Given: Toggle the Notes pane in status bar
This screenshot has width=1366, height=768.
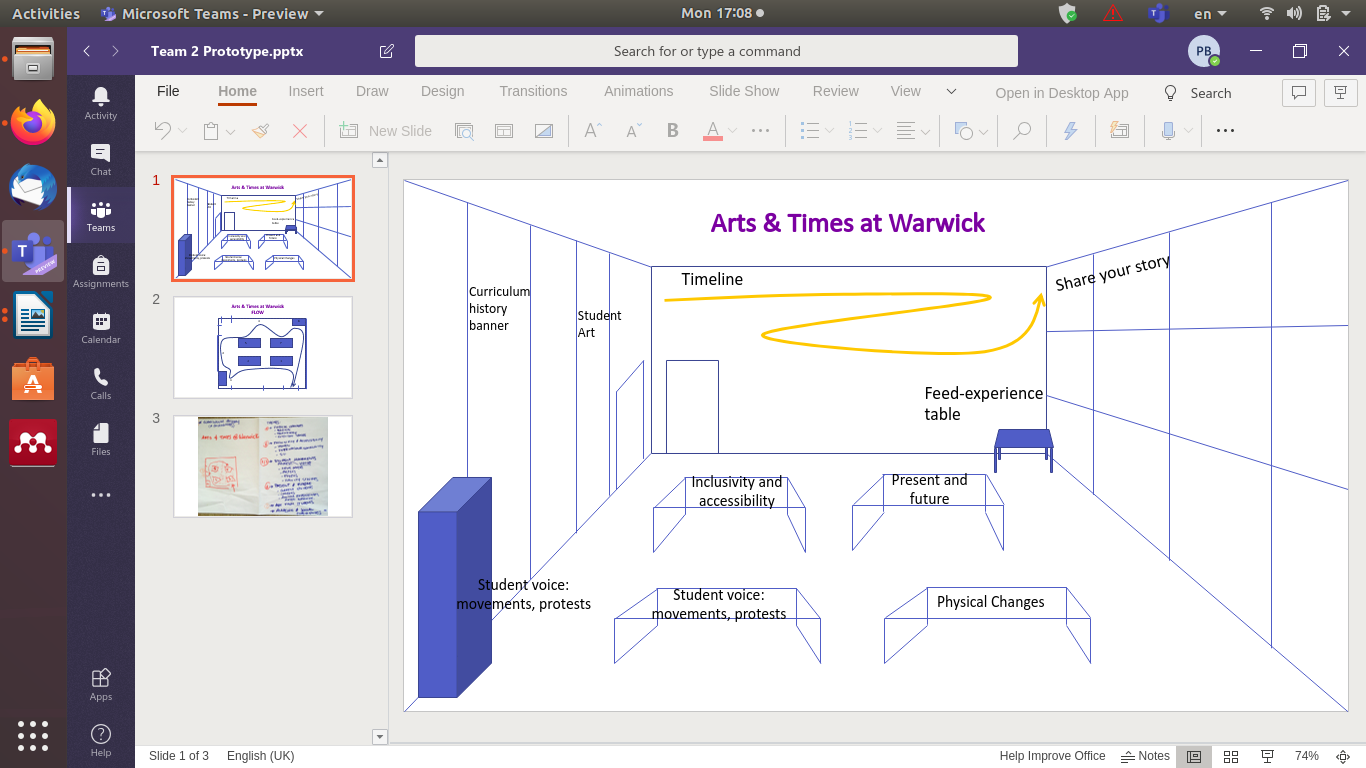Looking at the screenshot, I should [1145, 756].
